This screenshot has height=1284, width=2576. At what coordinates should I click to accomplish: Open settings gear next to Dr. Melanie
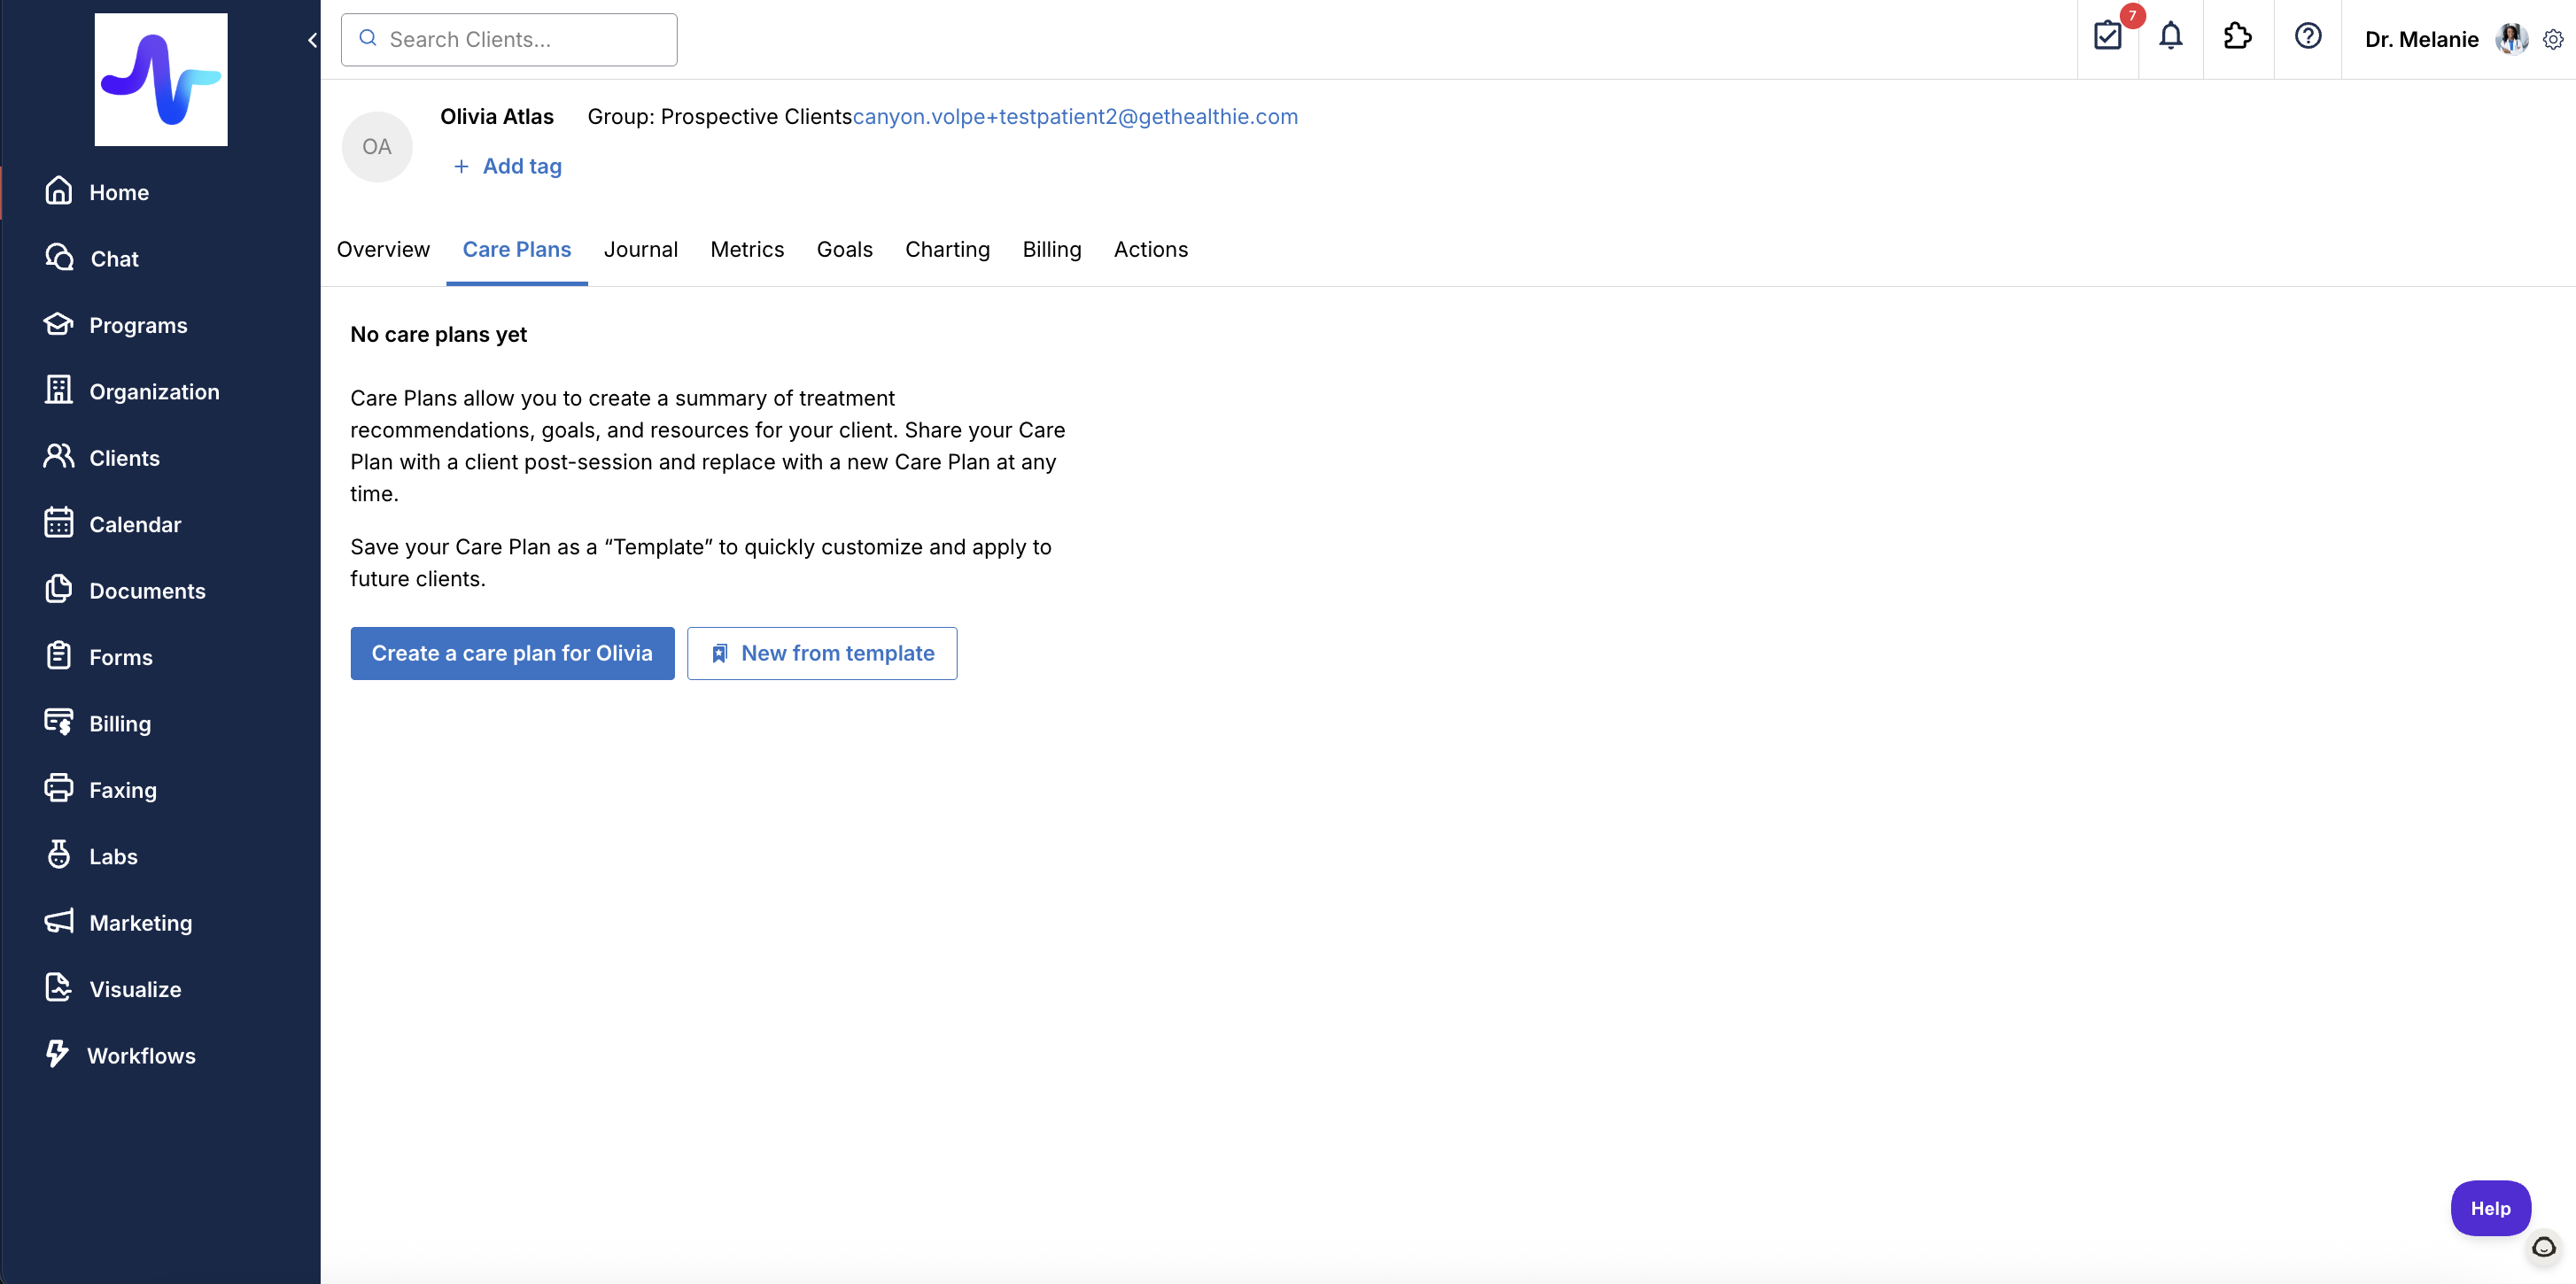[x=2552, y=39]
